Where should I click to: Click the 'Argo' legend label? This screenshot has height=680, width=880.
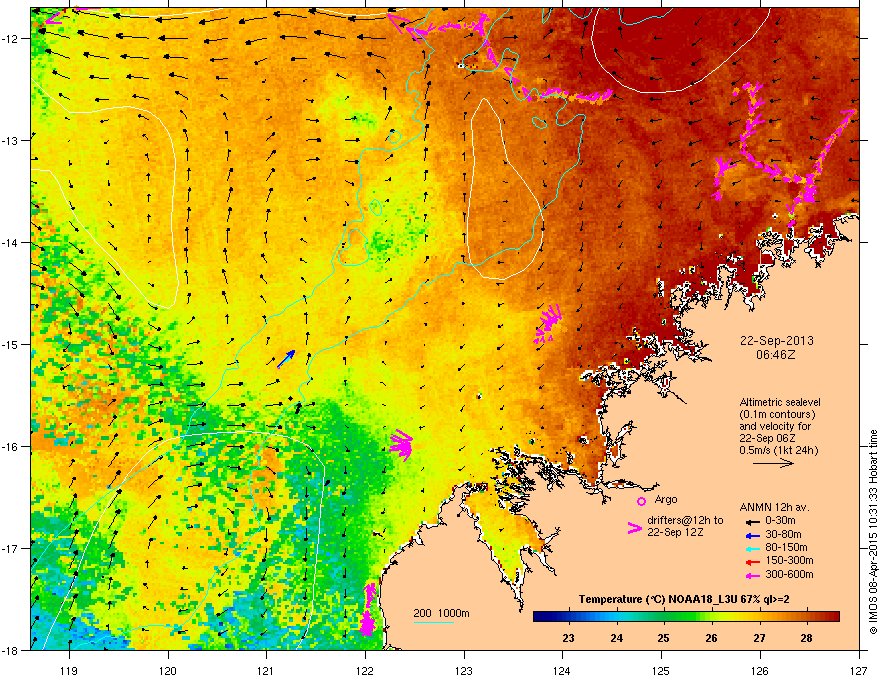(666, 499)
